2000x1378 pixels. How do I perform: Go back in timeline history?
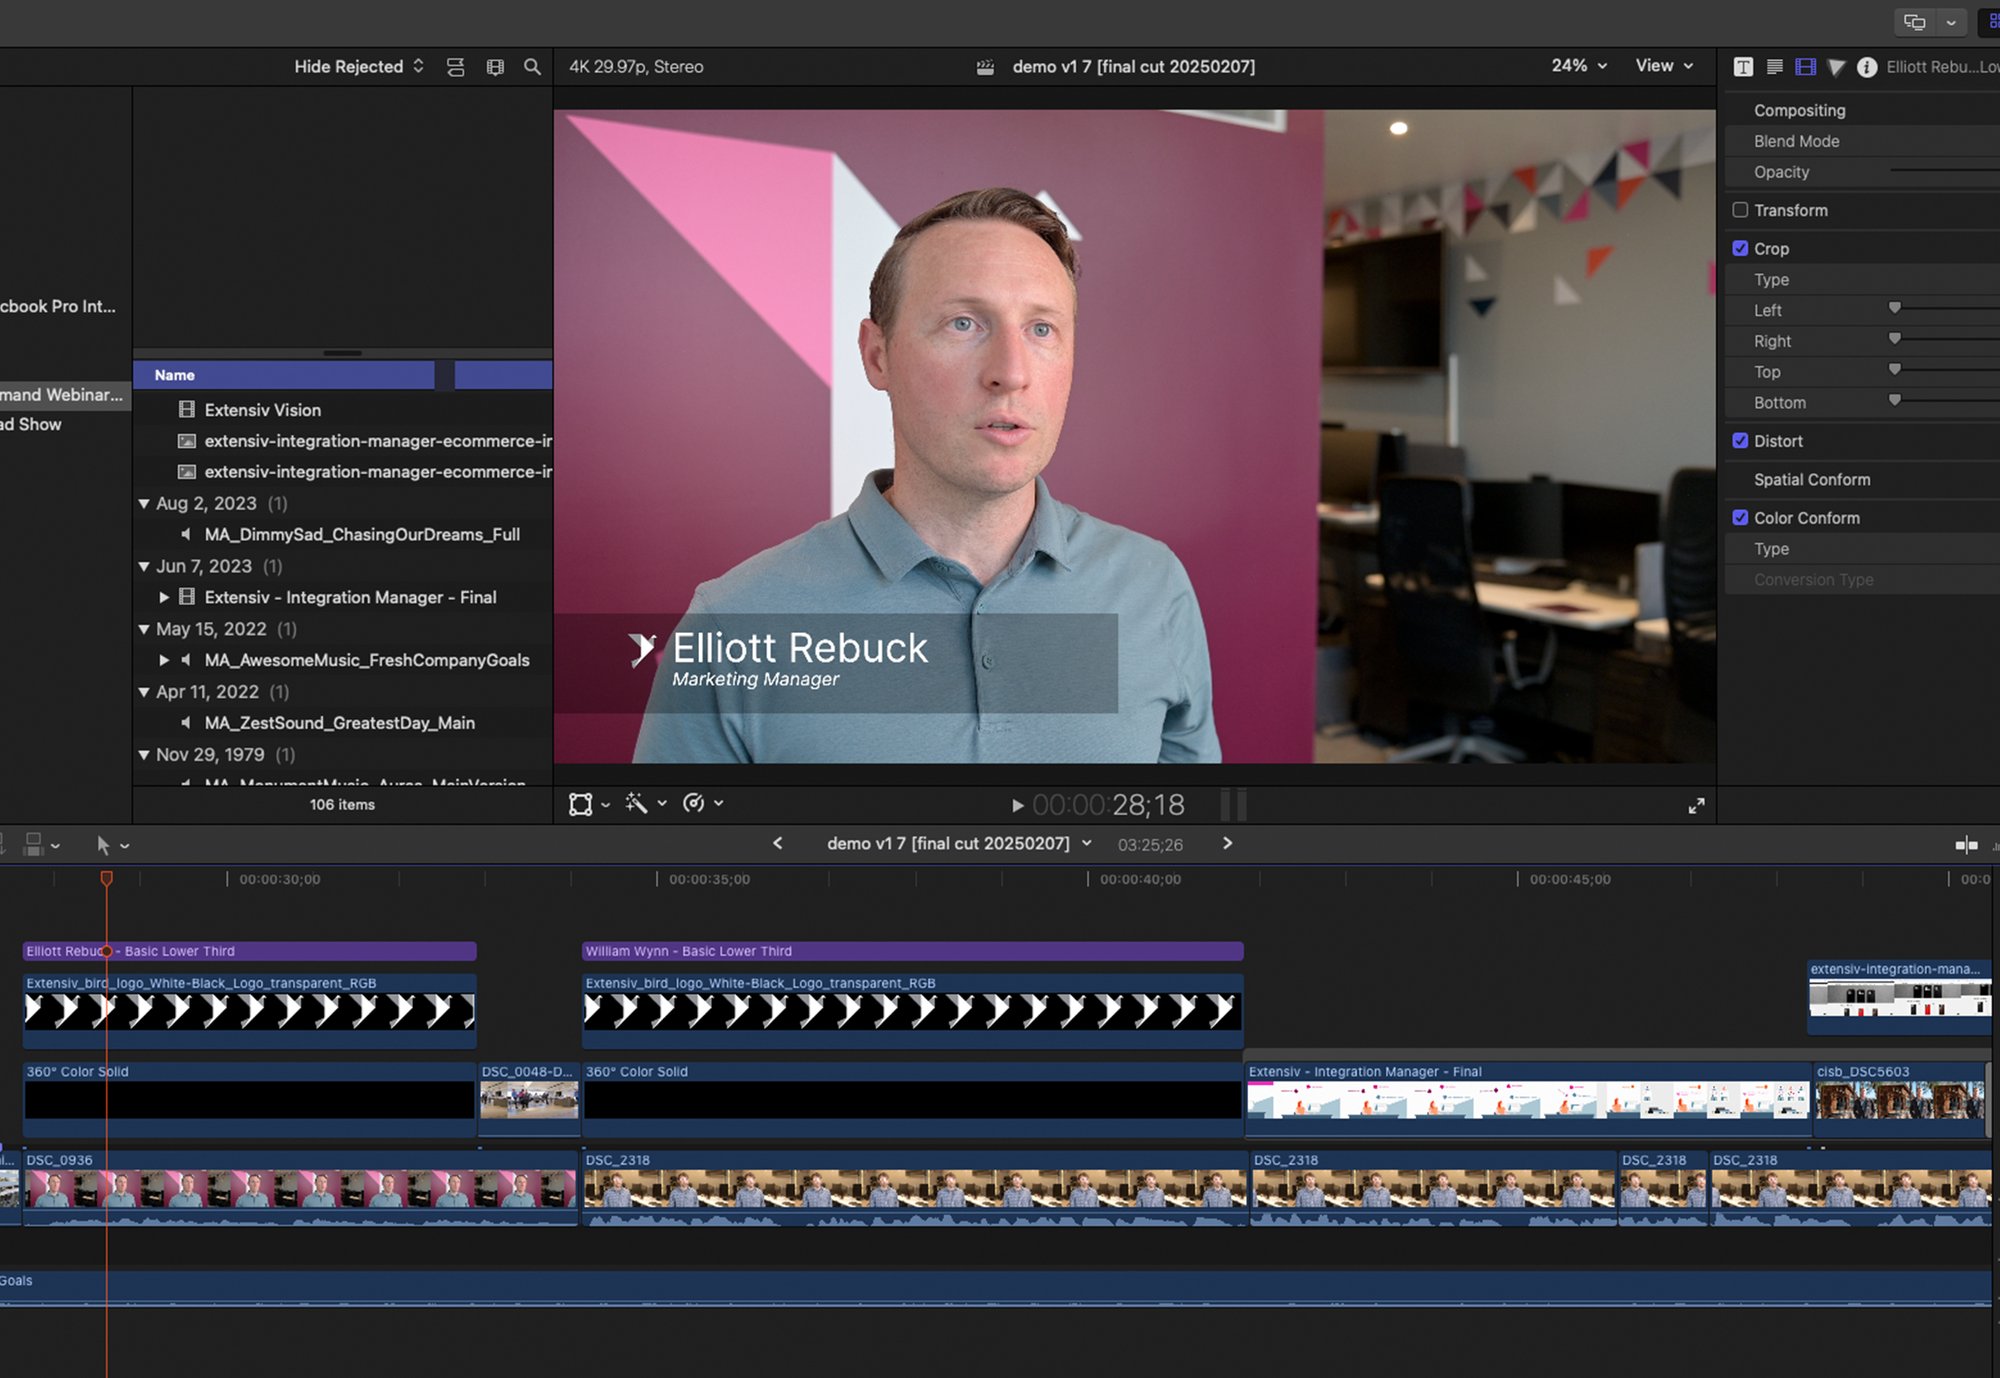coord(777,844)
